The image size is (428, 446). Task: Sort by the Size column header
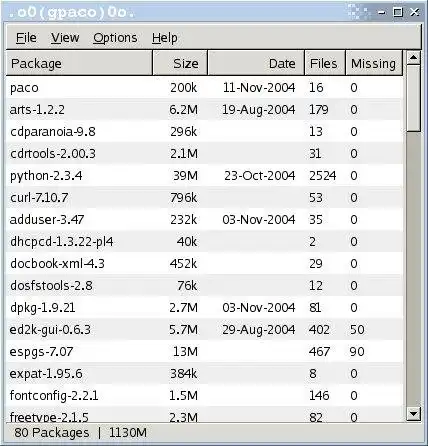[x=180, y=63]
